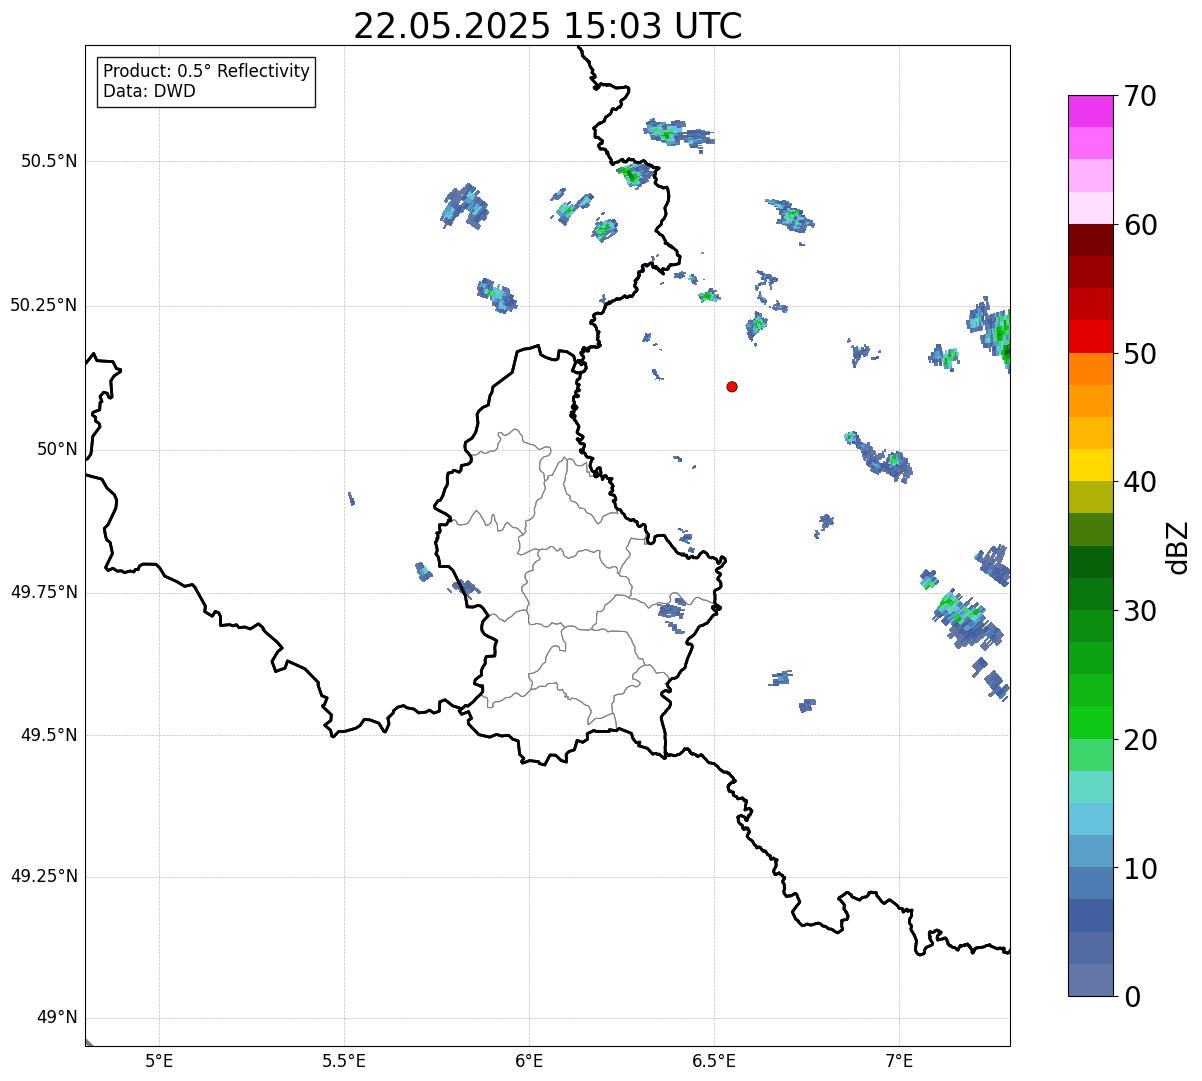Click the '49.5°N' latitude label
Viewport: 1202px width, 1081px height.
(x=49, y=735)
